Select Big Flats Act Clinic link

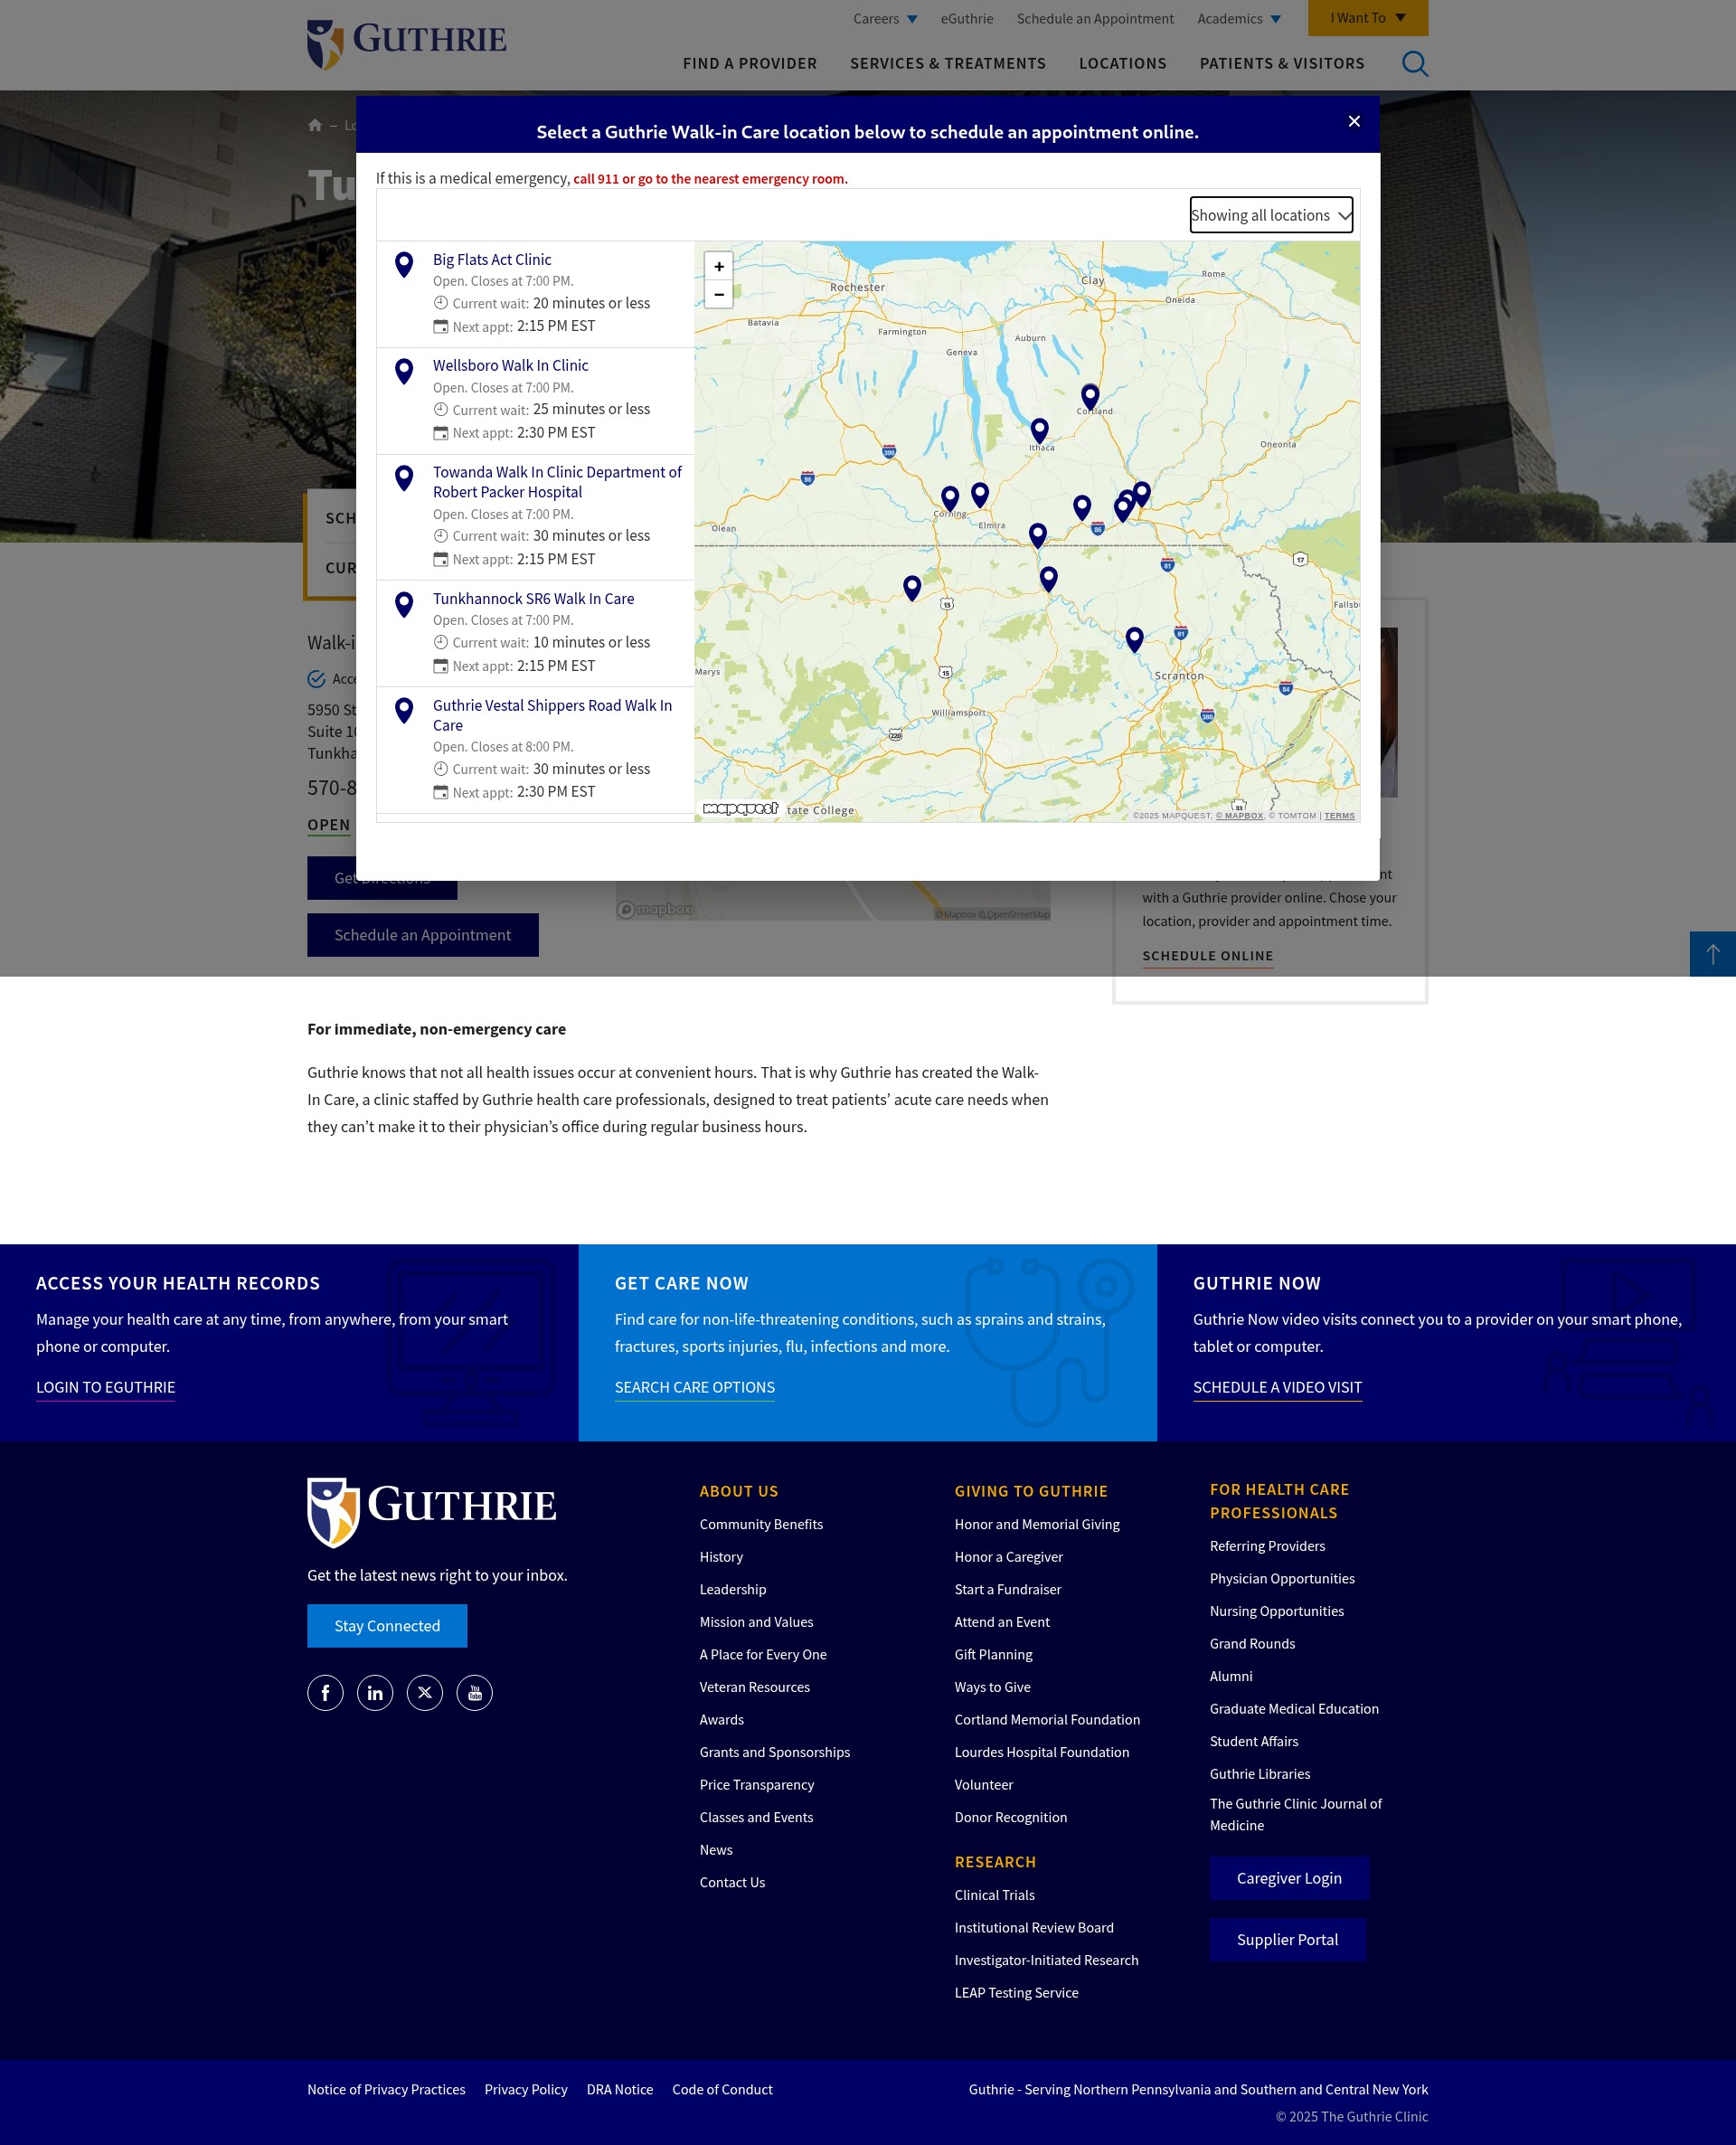[x=492, y=259]
